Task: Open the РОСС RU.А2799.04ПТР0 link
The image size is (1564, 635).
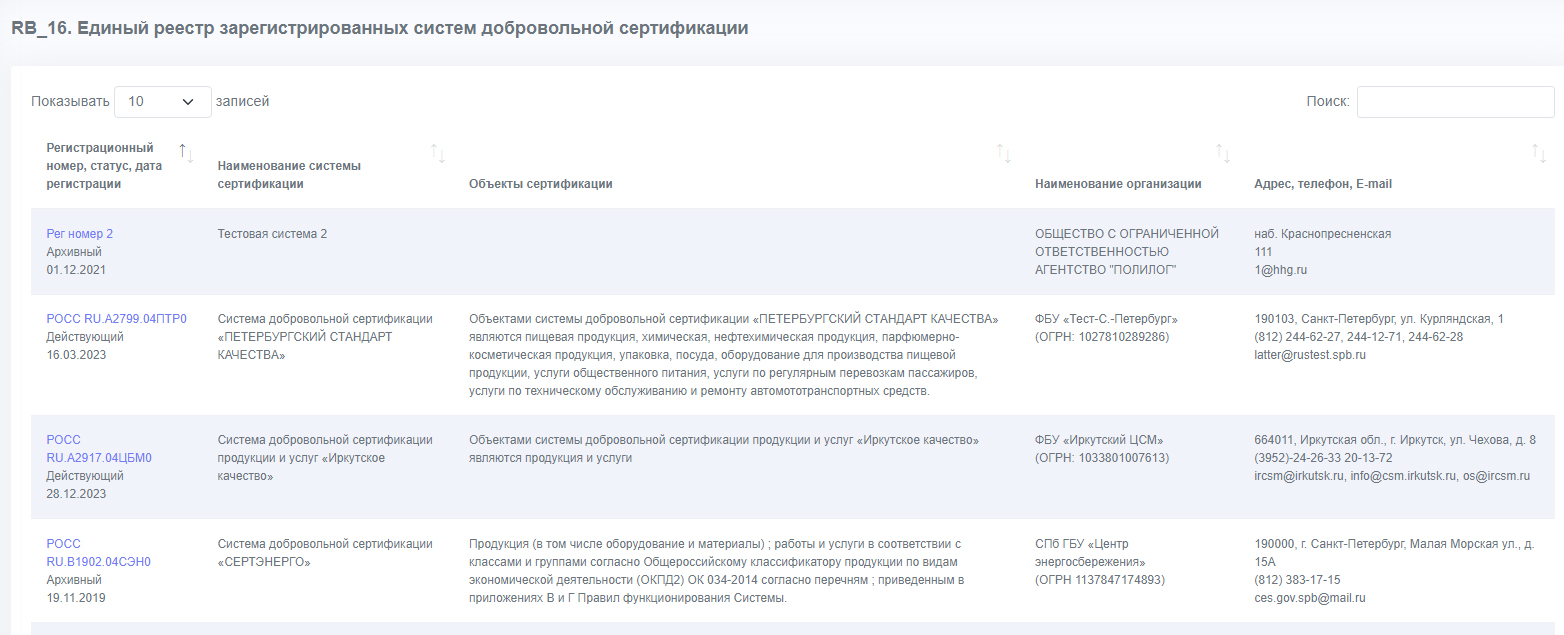Action: pyautogui.click(x=117, y=319)
